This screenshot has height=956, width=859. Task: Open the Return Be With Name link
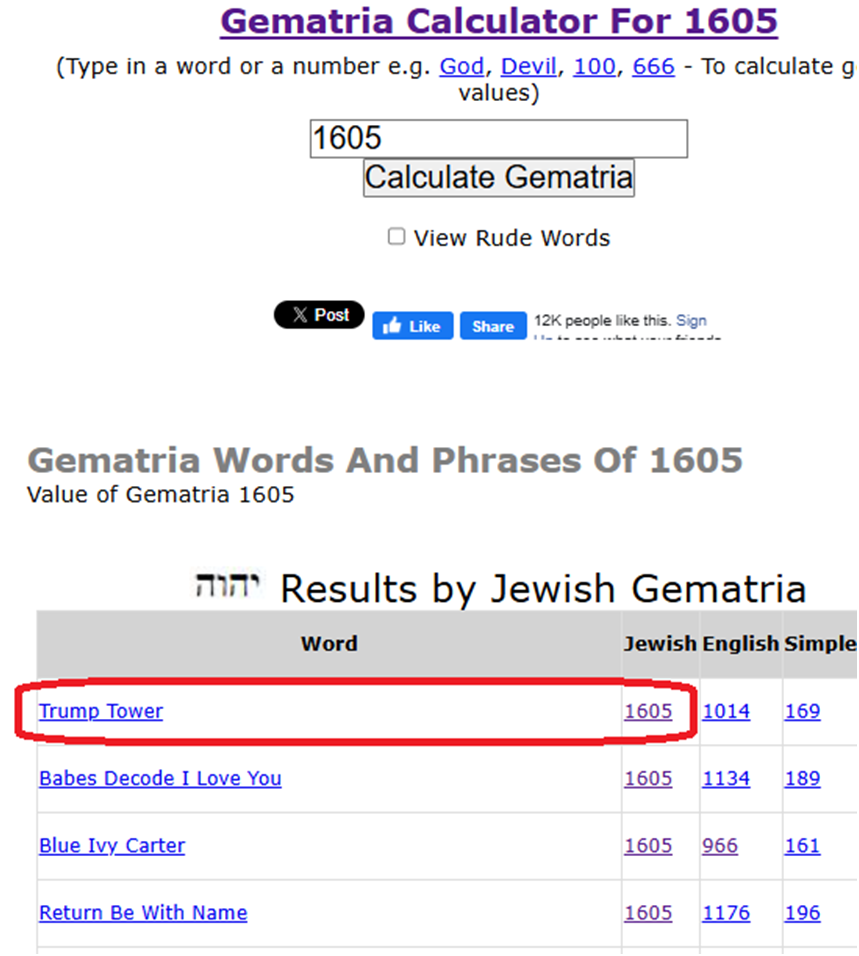[143, 912]
